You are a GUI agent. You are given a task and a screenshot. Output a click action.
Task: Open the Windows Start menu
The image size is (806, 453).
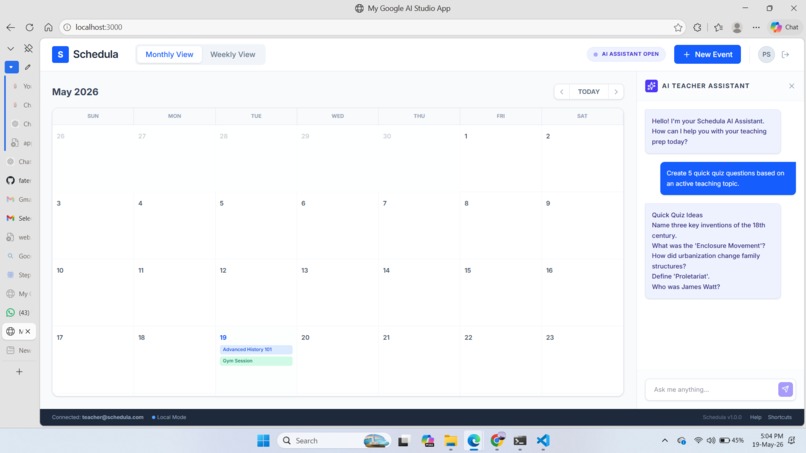263,441
